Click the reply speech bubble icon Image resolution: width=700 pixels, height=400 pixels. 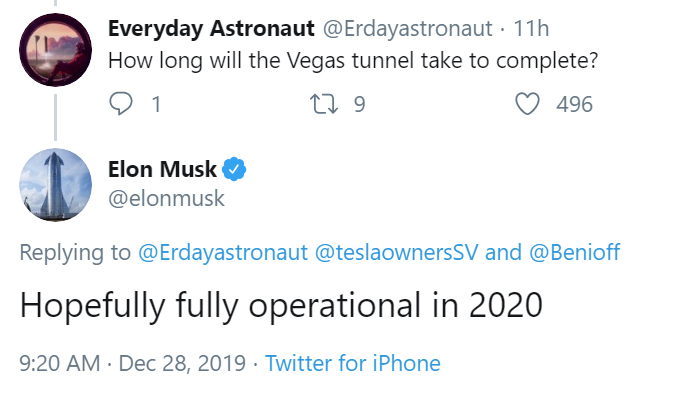click(x=120, y=104)
